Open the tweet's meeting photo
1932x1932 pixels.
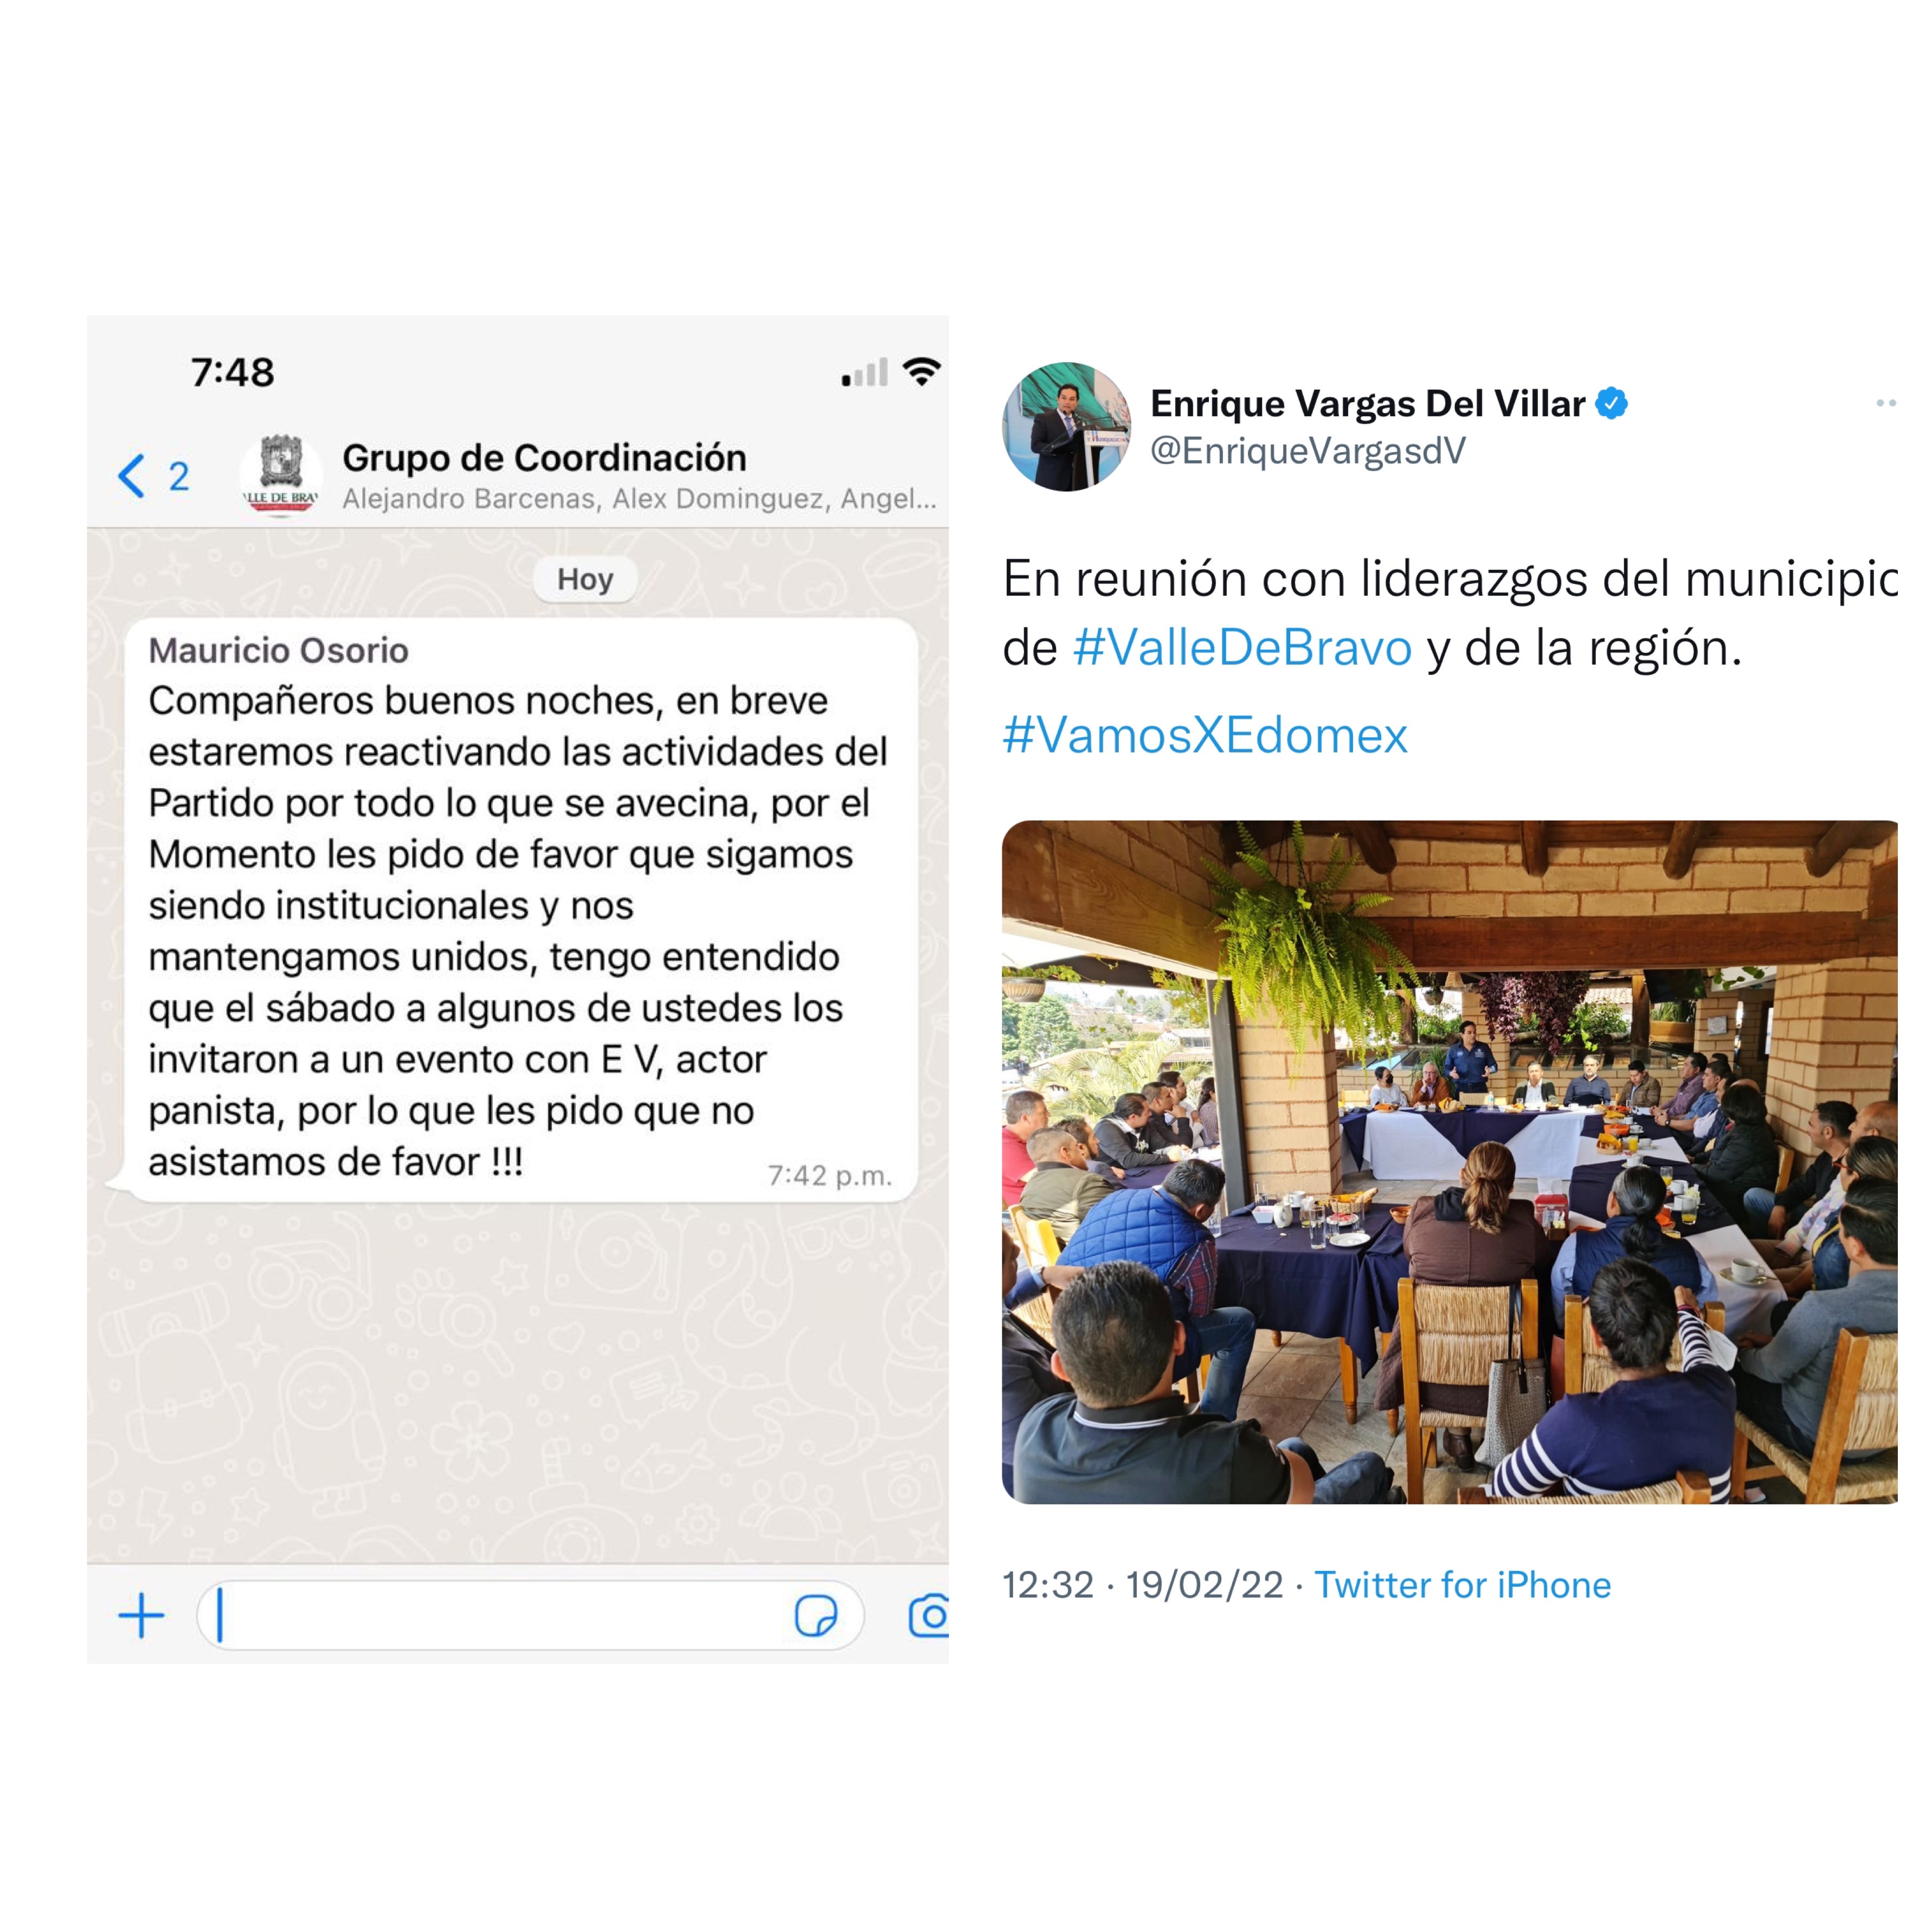1449,1163
